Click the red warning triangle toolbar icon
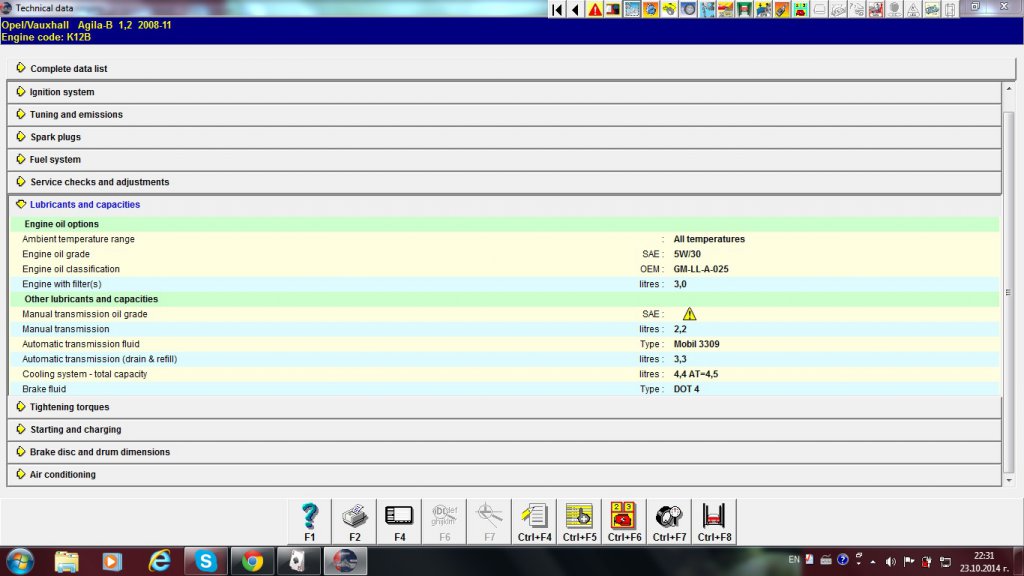This screenshot has height=576, width=1024. (x=595, y=9)
